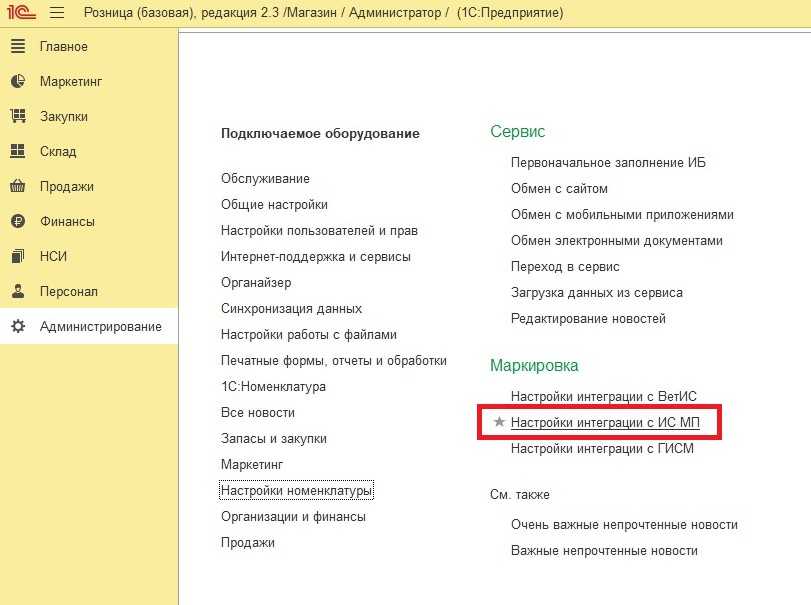Screen dimensions: 811x605
Task: Open Синхронизация данных settings
Action: [291, 309]
